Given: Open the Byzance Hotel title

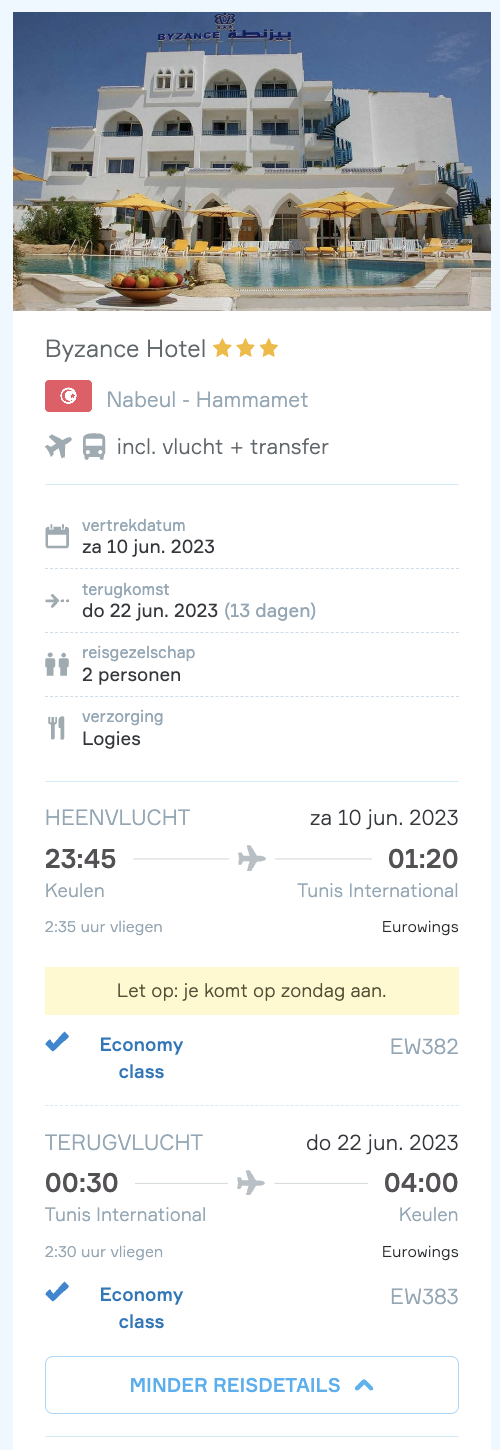Looking at the screenshot, I should pyautogui.click(x=125, y=348).
